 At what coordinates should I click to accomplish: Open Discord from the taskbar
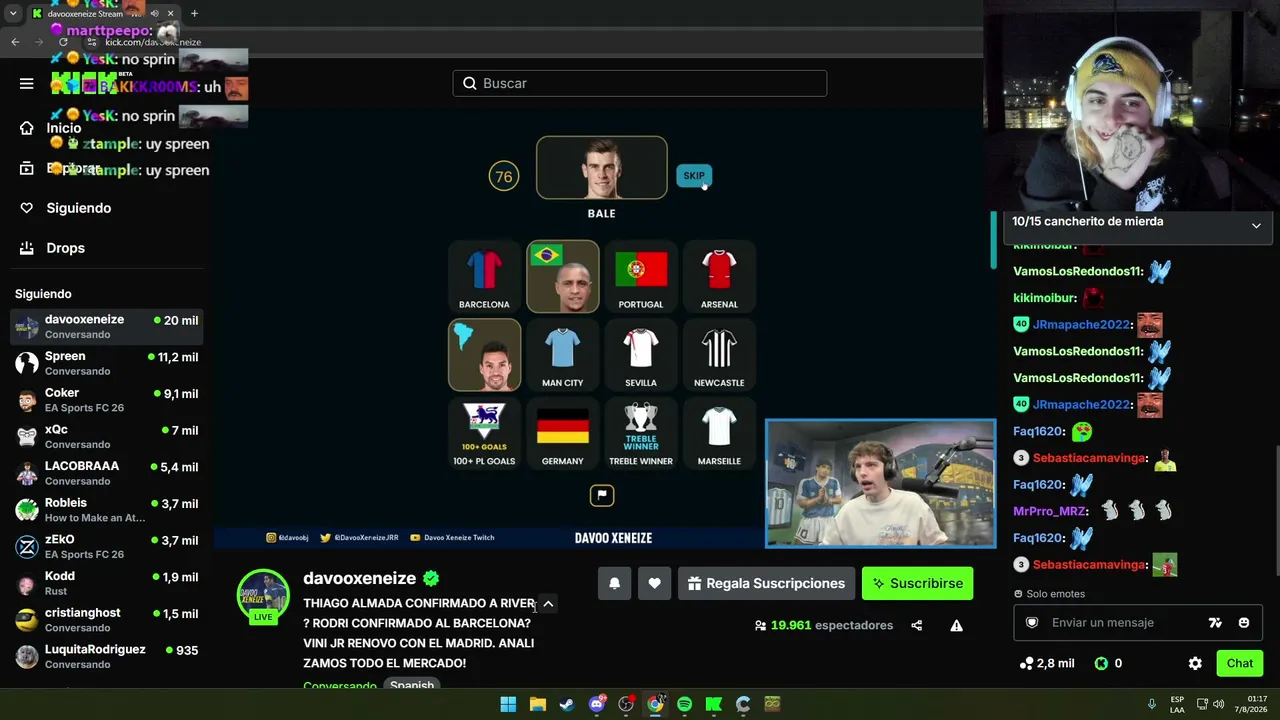point(597,704)
